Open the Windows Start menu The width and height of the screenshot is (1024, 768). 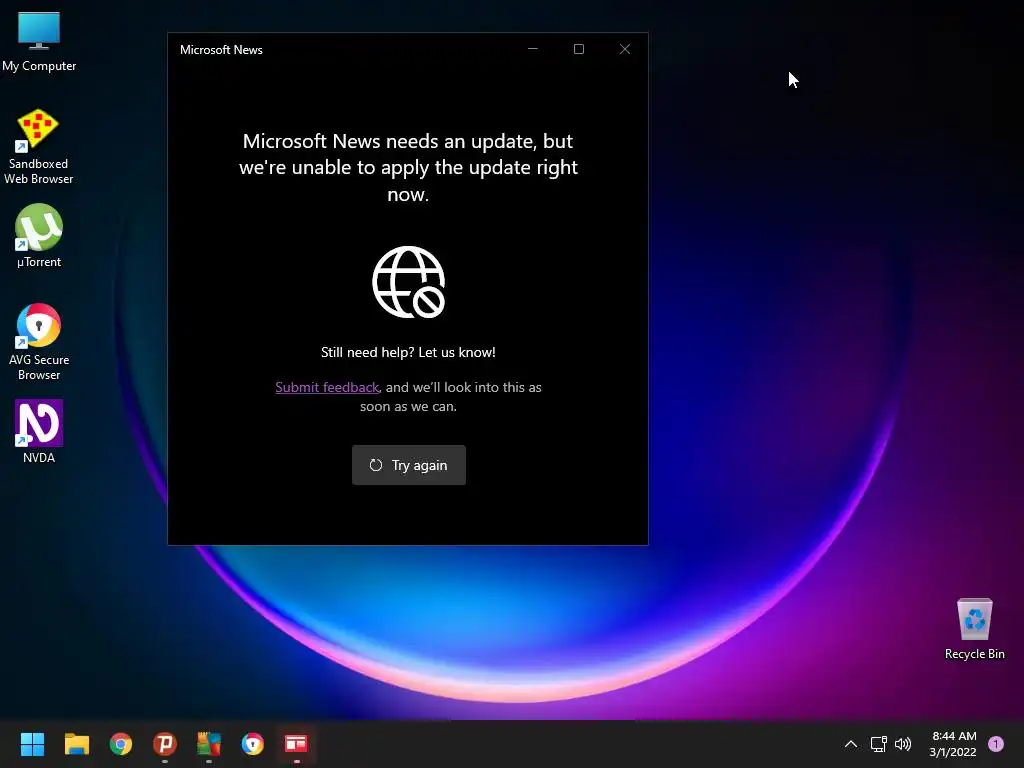(x=32, y=744)
